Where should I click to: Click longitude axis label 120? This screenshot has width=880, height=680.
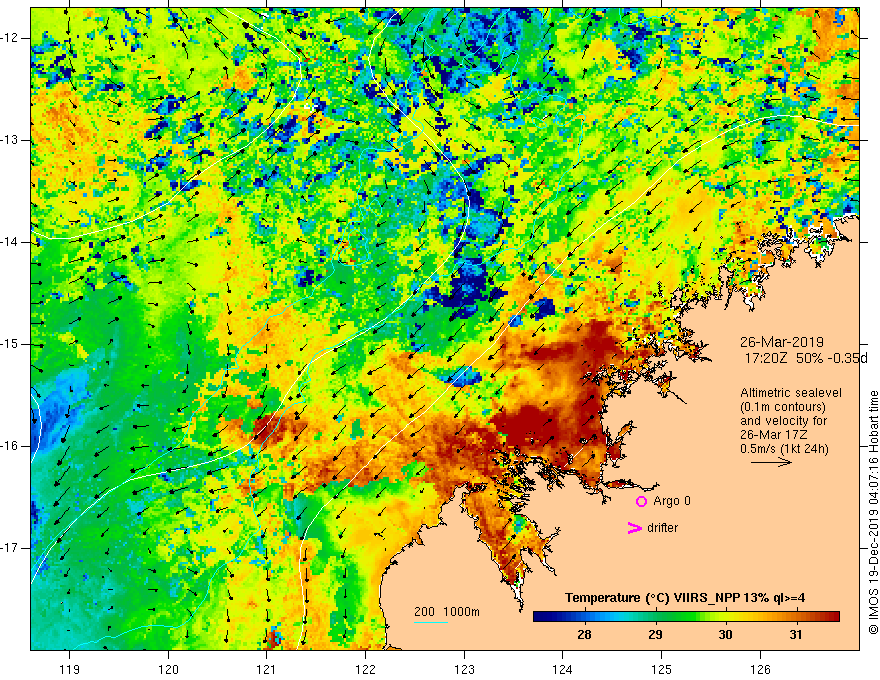pos(168,669)
